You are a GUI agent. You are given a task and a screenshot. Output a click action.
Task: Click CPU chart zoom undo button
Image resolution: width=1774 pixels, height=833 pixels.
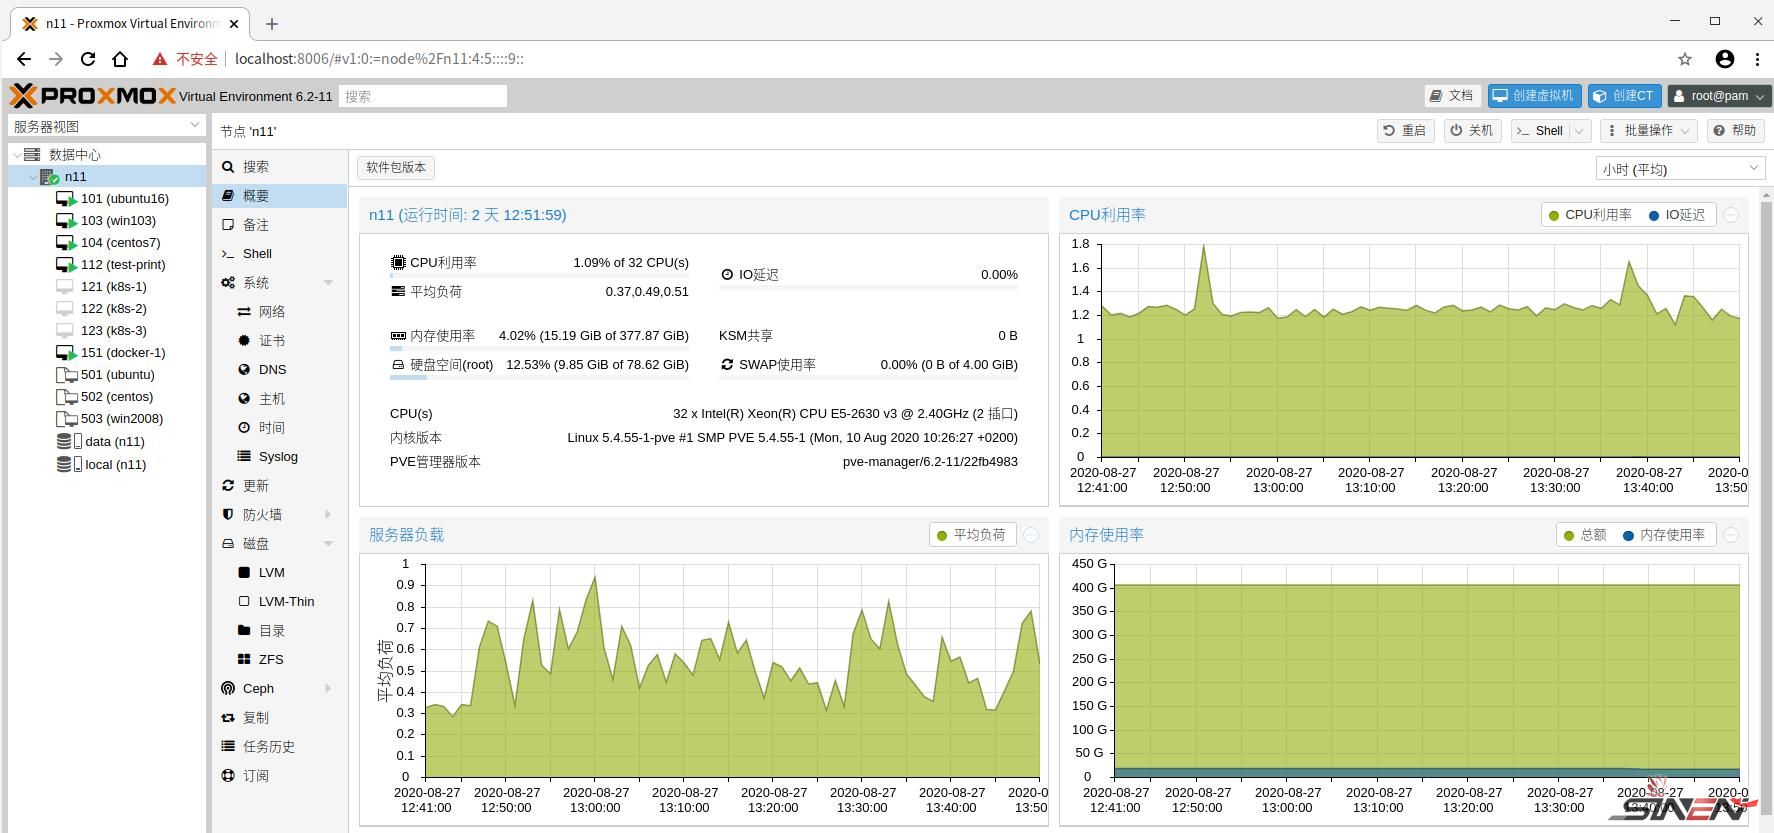tap(1731, 215)
